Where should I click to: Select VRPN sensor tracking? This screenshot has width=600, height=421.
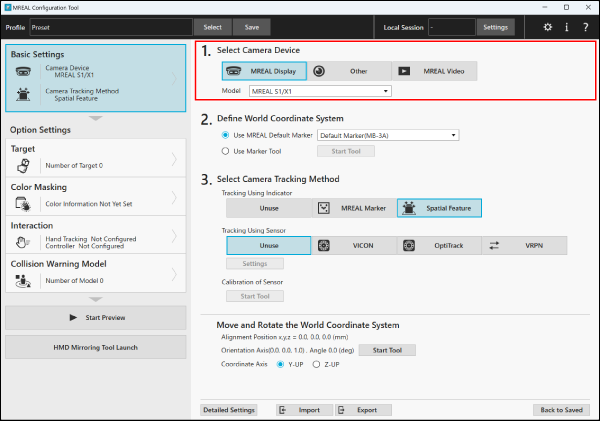[524, 245]
